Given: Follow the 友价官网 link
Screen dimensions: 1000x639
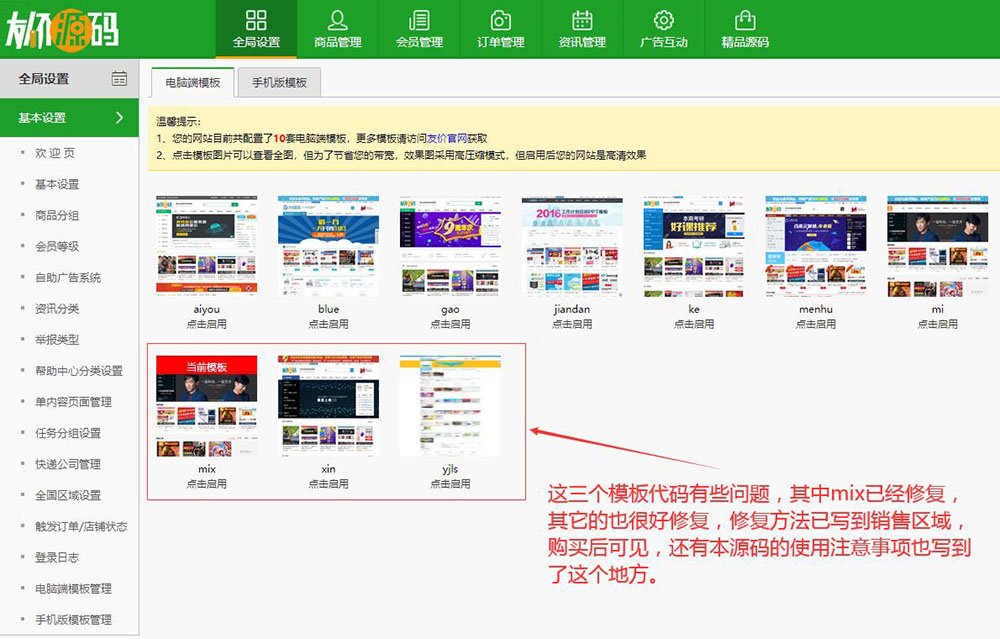Looking at the screenshot, I should 446,138.
